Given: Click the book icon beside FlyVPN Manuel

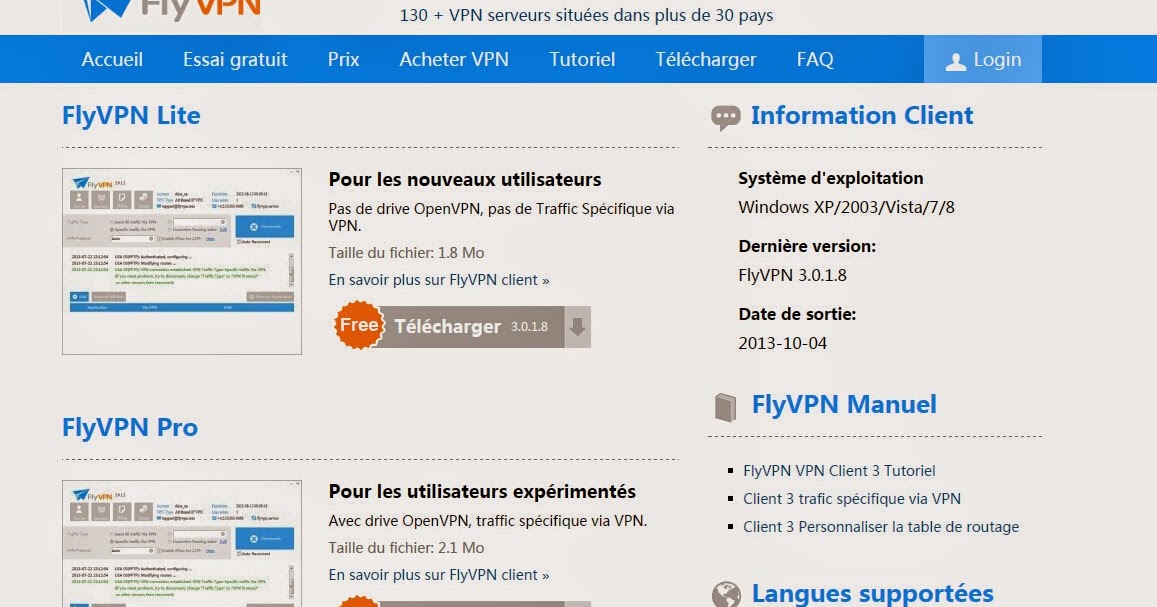Looking at the screenshot, I should [725, 407].
